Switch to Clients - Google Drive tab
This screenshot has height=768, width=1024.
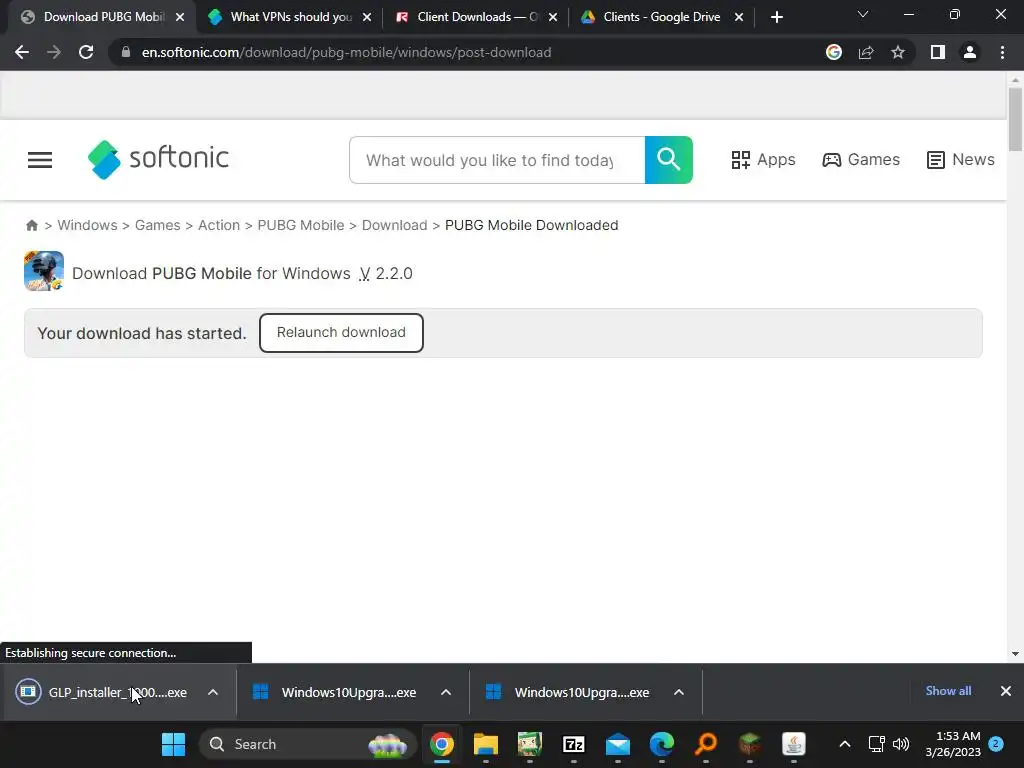pyautogui.click(x=661, y=17)
